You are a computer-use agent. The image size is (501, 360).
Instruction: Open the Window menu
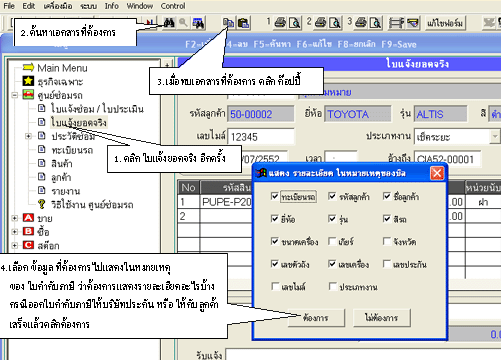click(140, 6)
